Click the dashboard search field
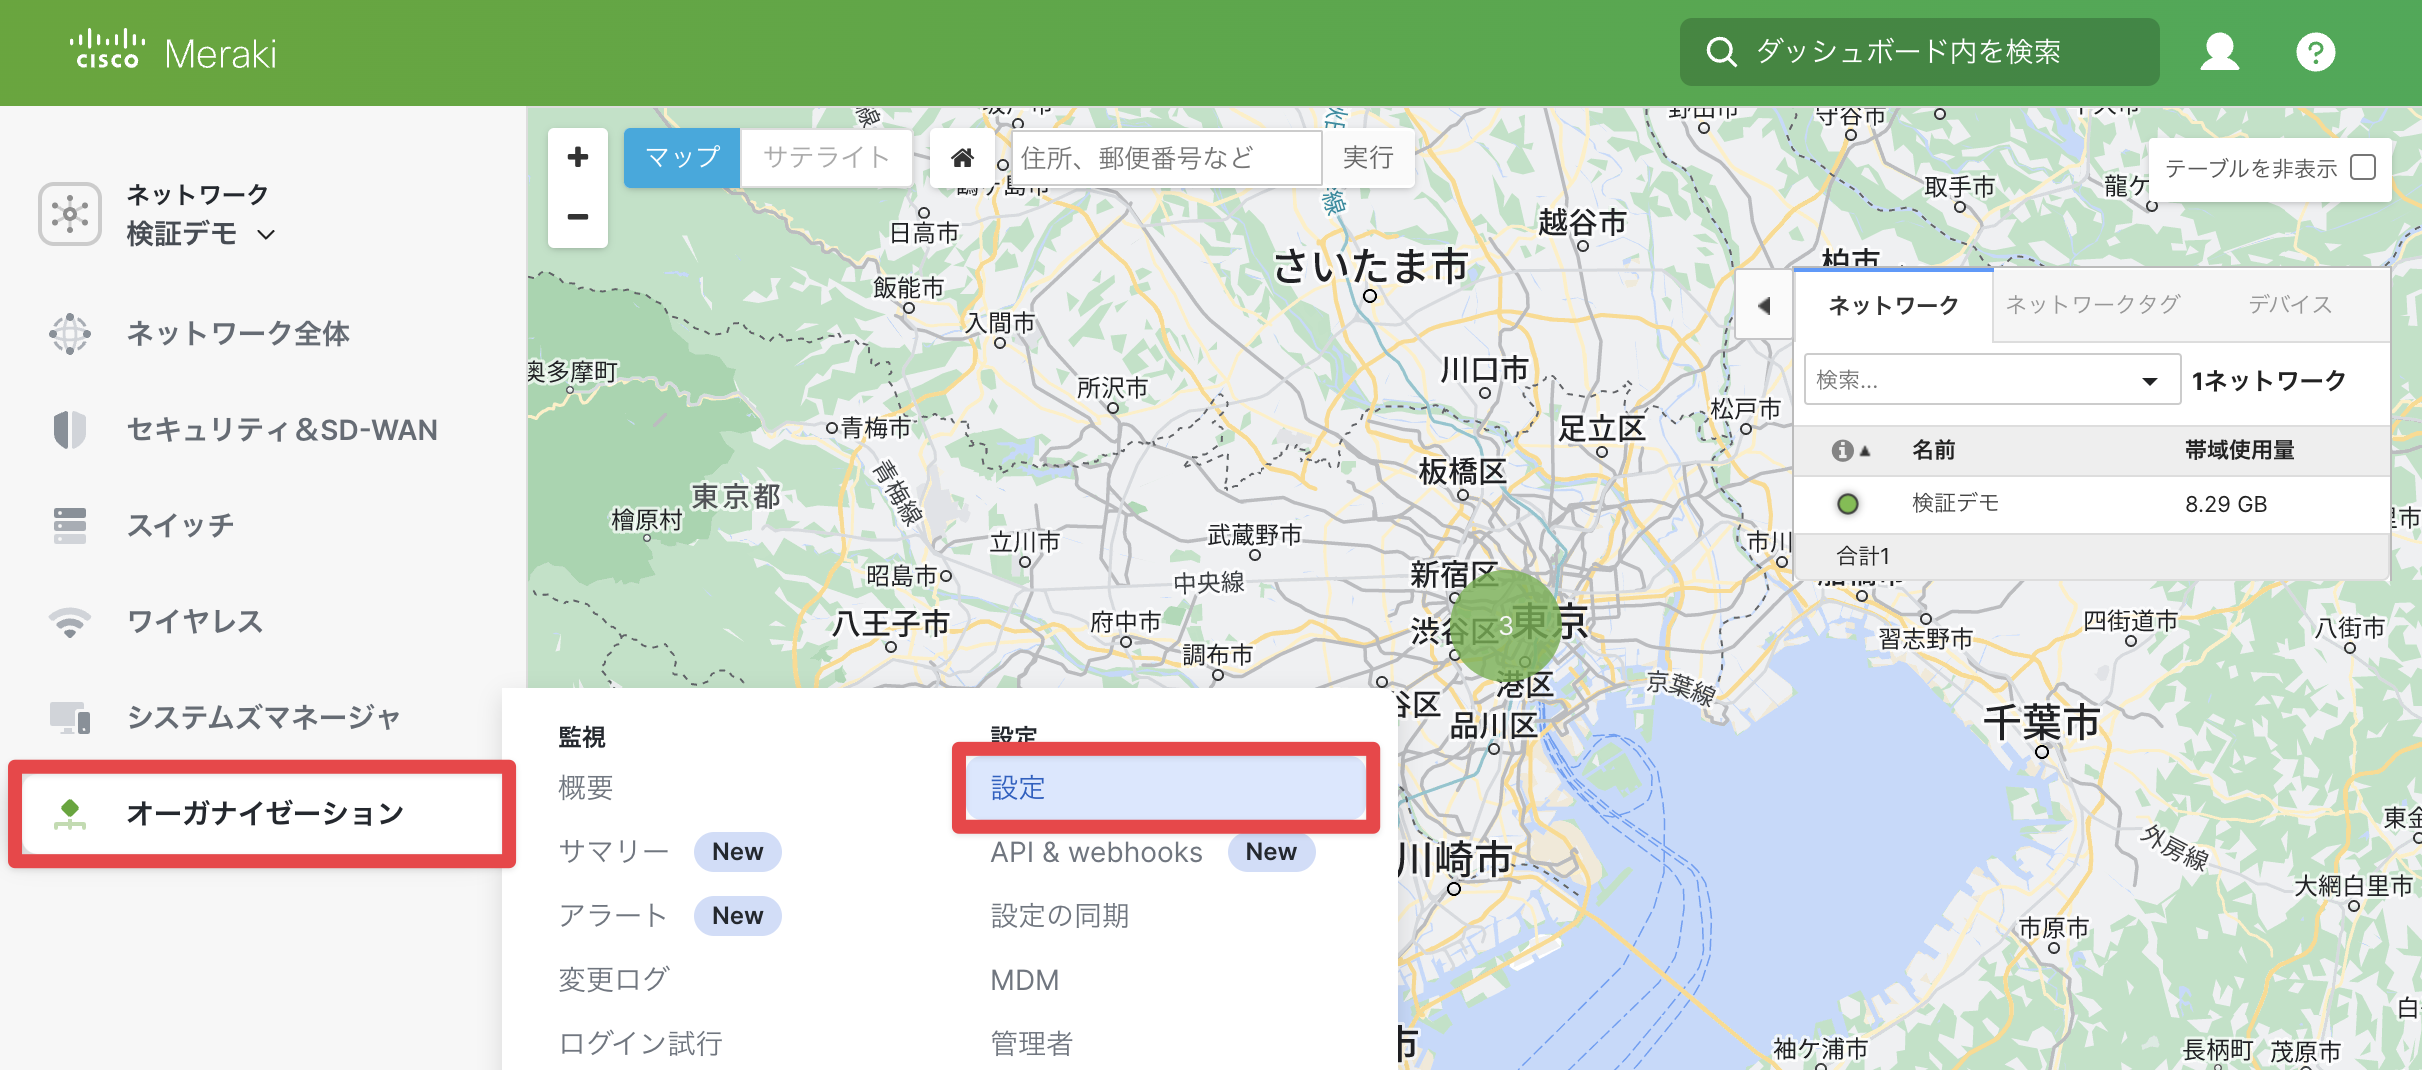The width and height of the screenshot is (2422, 1070). point(1918,51)
